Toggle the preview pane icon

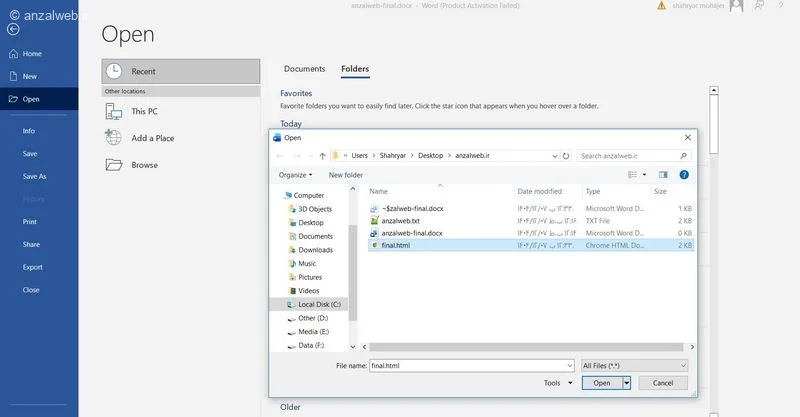(x=663, y=175)
